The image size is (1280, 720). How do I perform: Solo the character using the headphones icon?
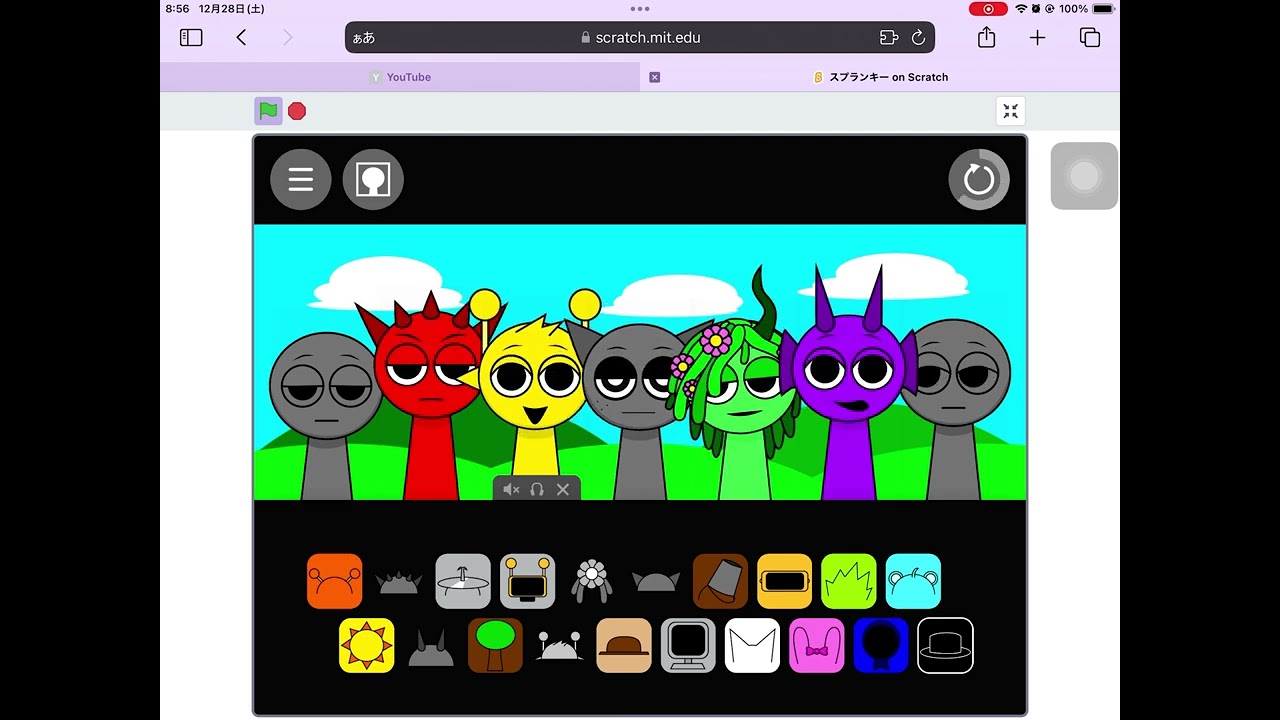[x=537, y=489]
